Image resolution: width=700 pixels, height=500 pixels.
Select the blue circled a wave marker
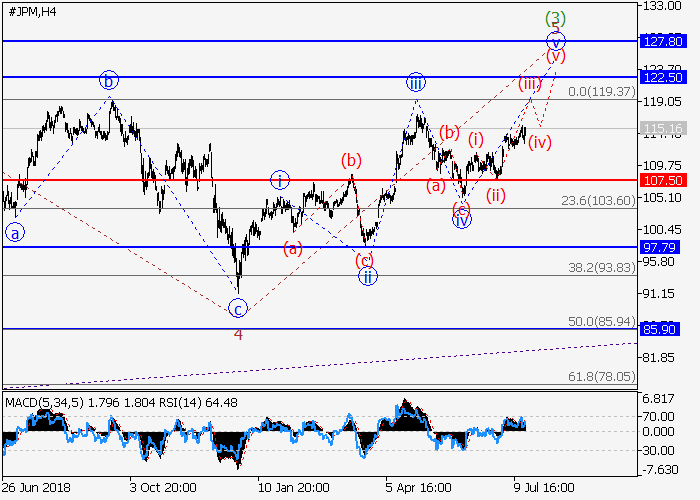[15, 232]
